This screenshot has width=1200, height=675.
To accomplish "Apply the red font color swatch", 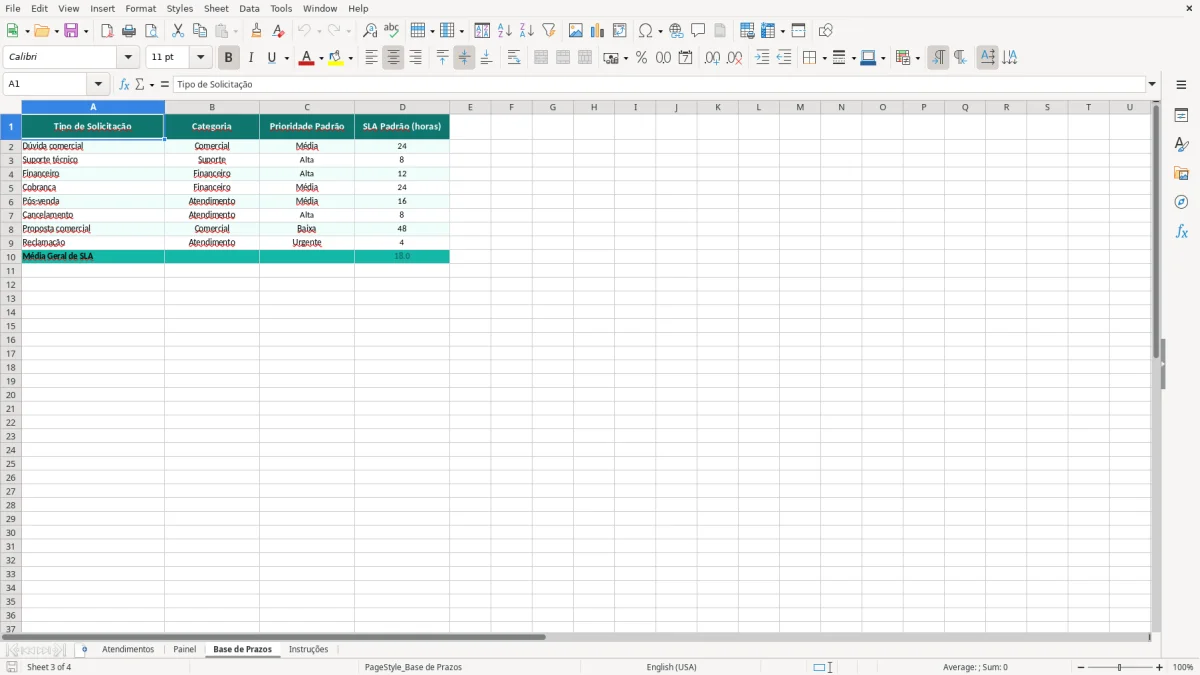I will (x=307, y=58).
